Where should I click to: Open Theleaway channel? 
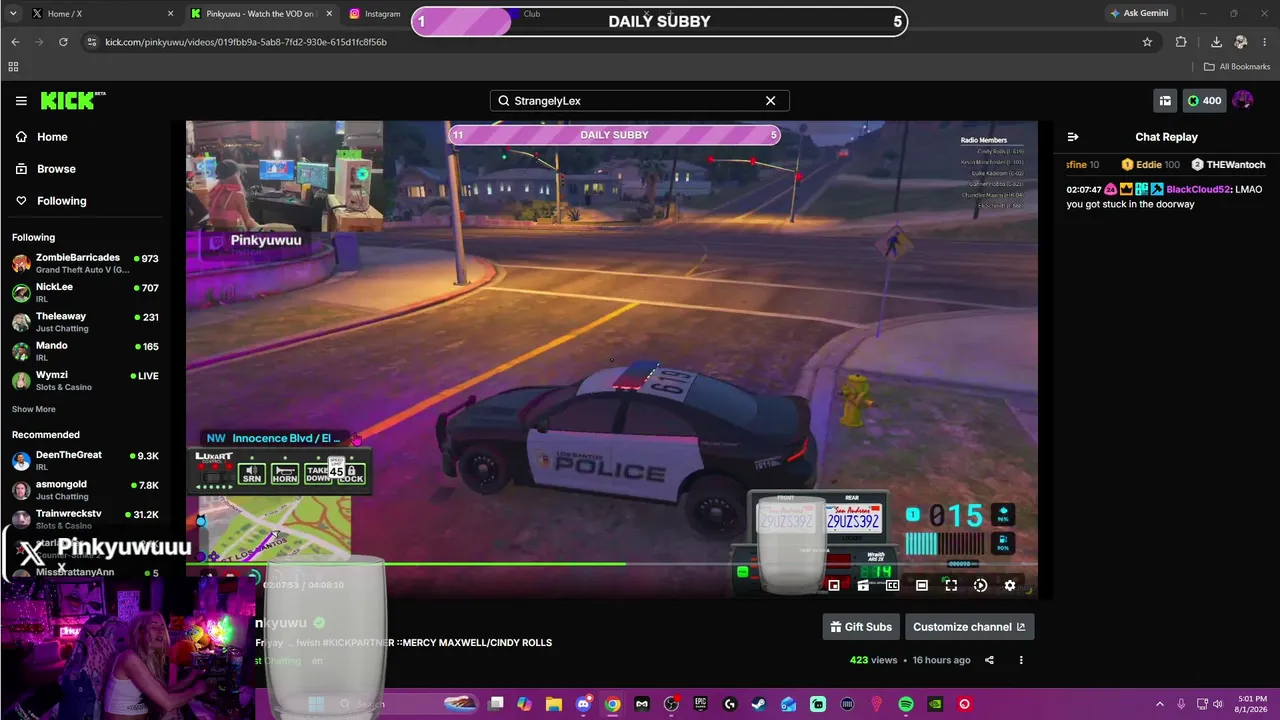(86, 322)
